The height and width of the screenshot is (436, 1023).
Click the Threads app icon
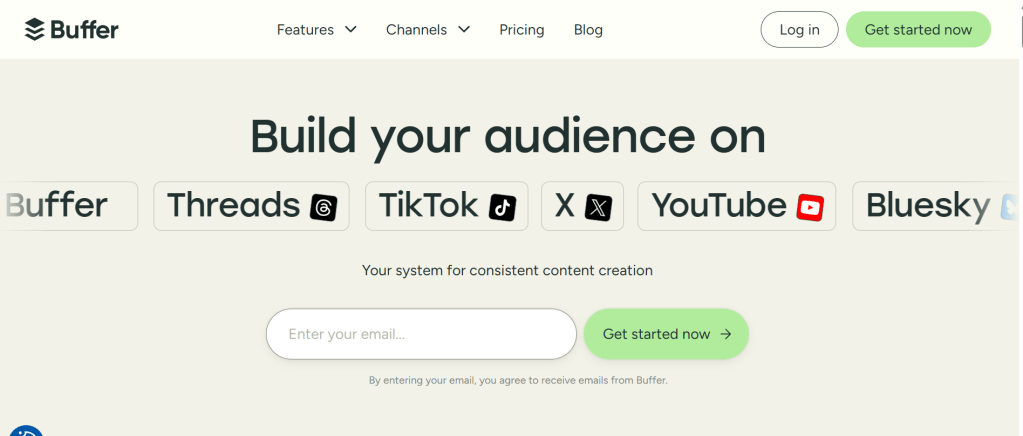(x=324, y=207)
